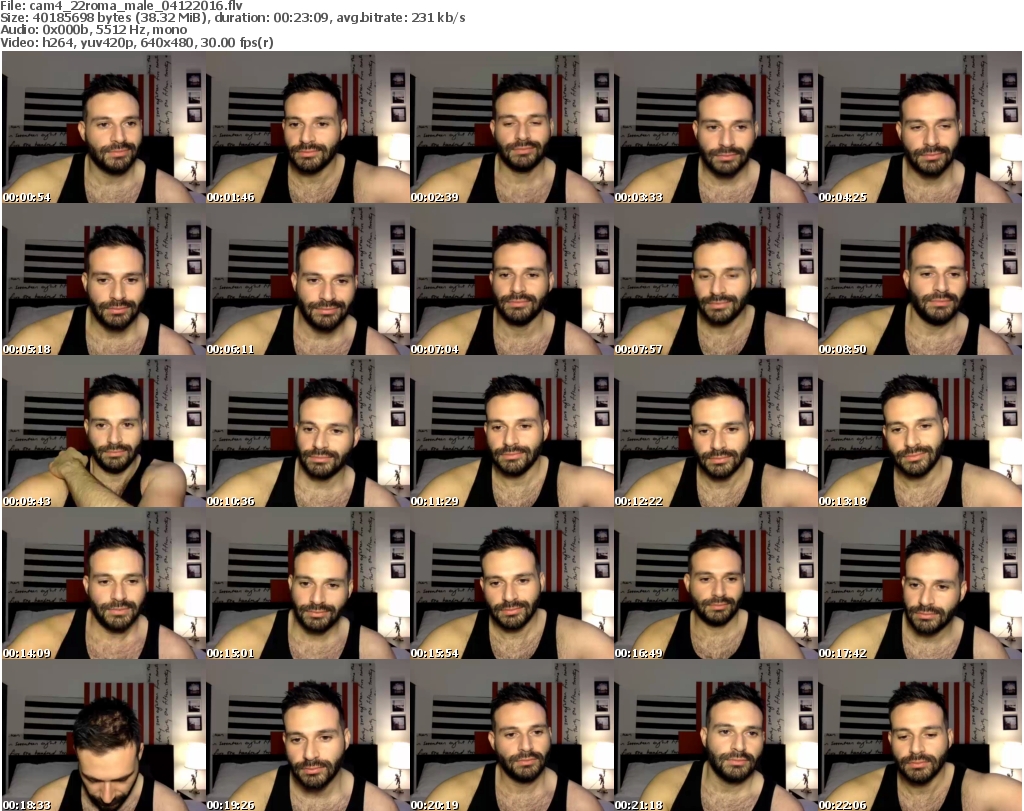Open the frame stamped 00:07:57
Image resolution: width=1024 pixels, height=811 pixels.
(x=715, y=279)
